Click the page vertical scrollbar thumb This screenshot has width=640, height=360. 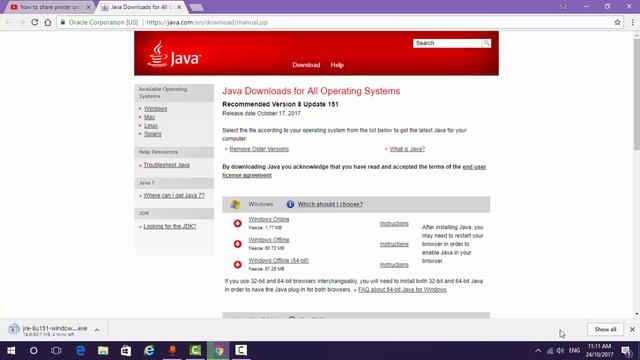coord(637,95)
